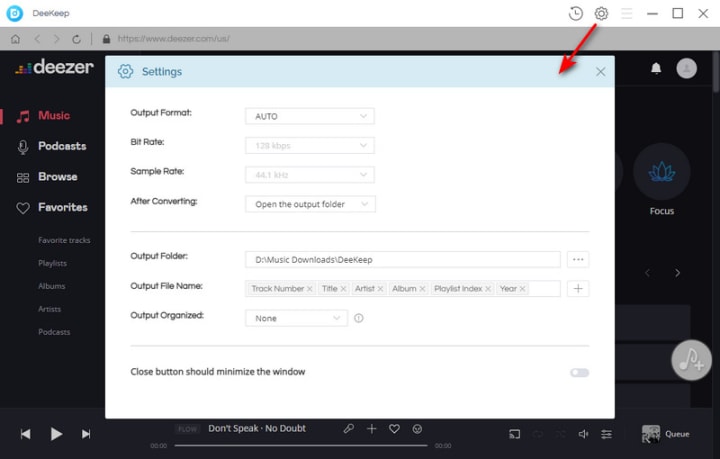Remove the Playlist Index tag
Image resolution: width=720 pixels, height=459 pixels.
tap(488, 289)
